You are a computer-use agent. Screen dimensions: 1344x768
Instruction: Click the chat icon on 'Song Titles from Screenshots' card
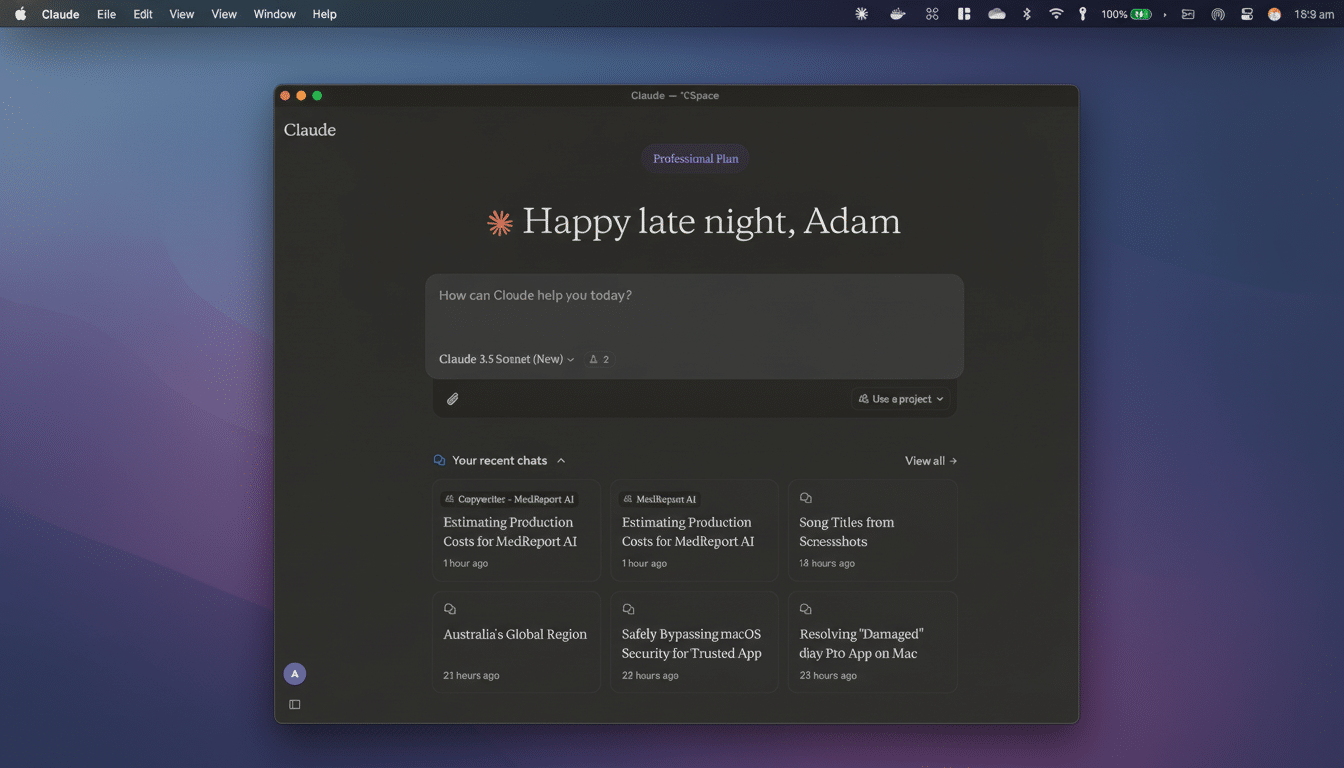[x=806, y=498]
